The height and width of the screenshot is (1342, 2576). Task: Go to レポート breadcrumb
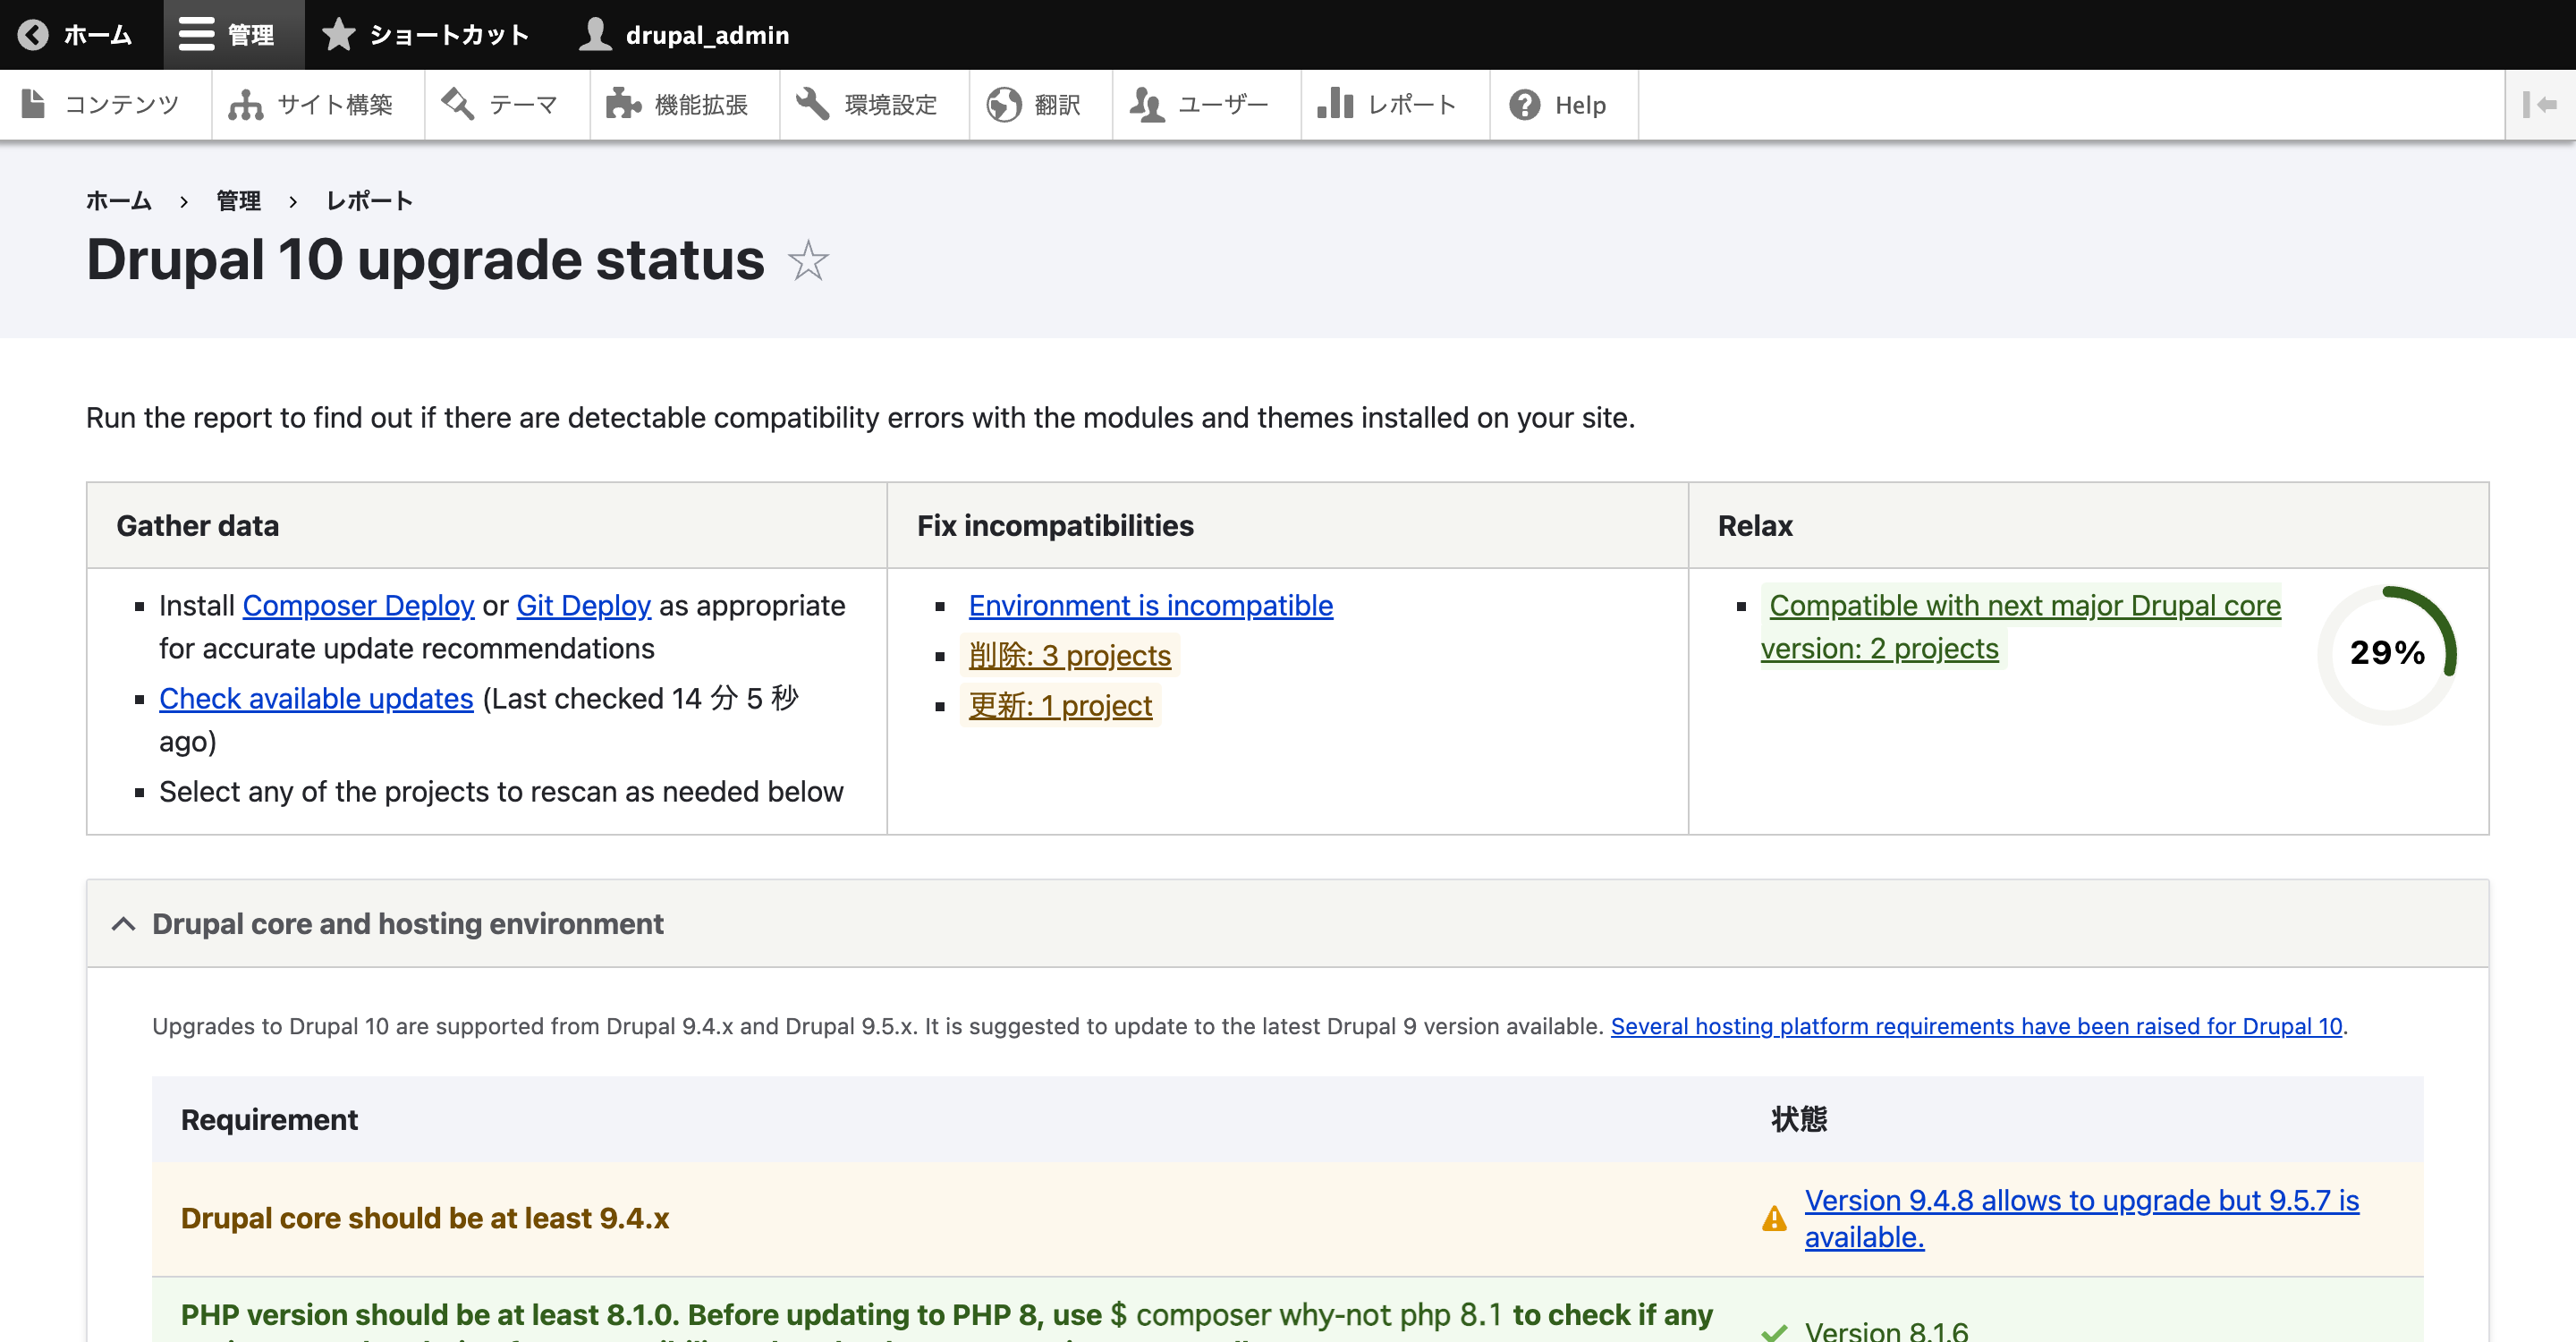(369, 201)
